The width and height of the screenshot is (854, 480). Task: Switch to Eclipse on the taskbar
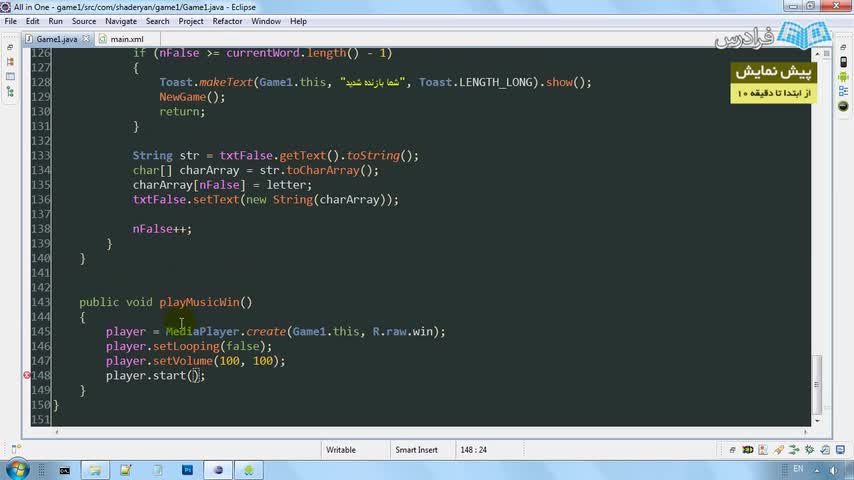[218, 470]
